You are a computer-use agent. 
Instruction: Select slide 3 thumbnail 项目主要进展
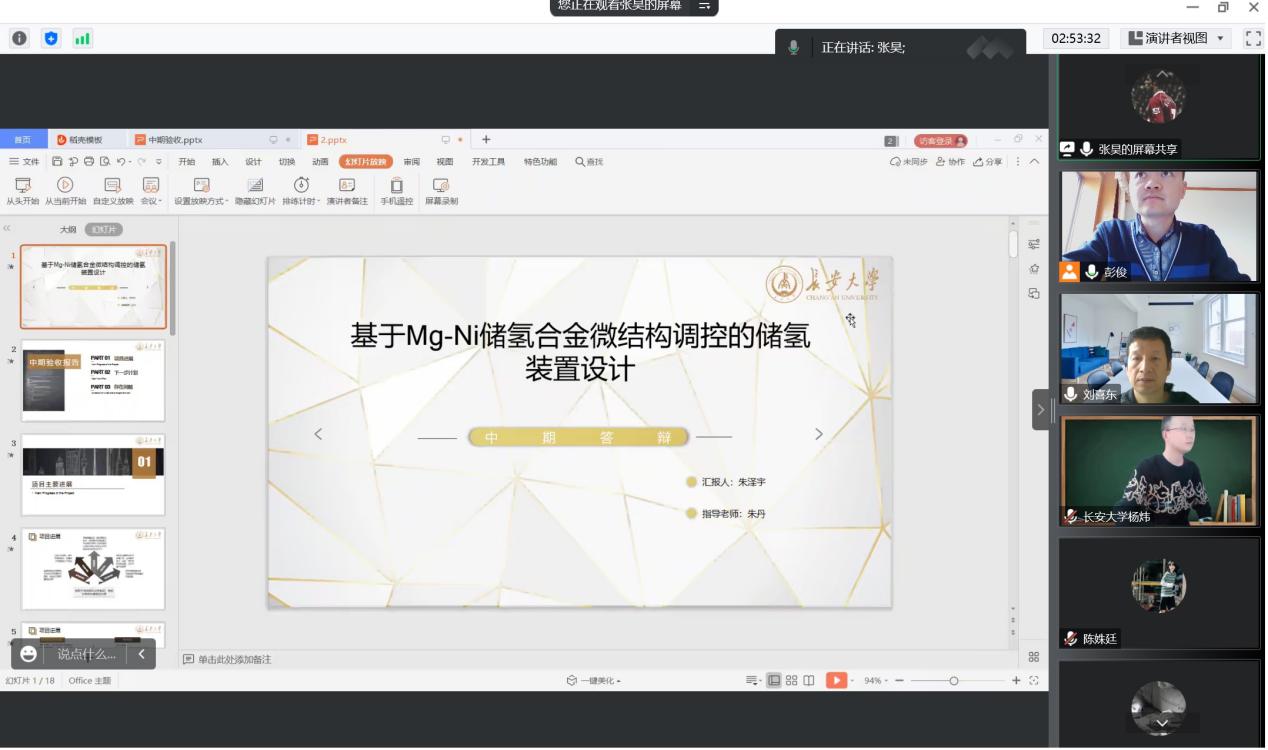[93, 475]
